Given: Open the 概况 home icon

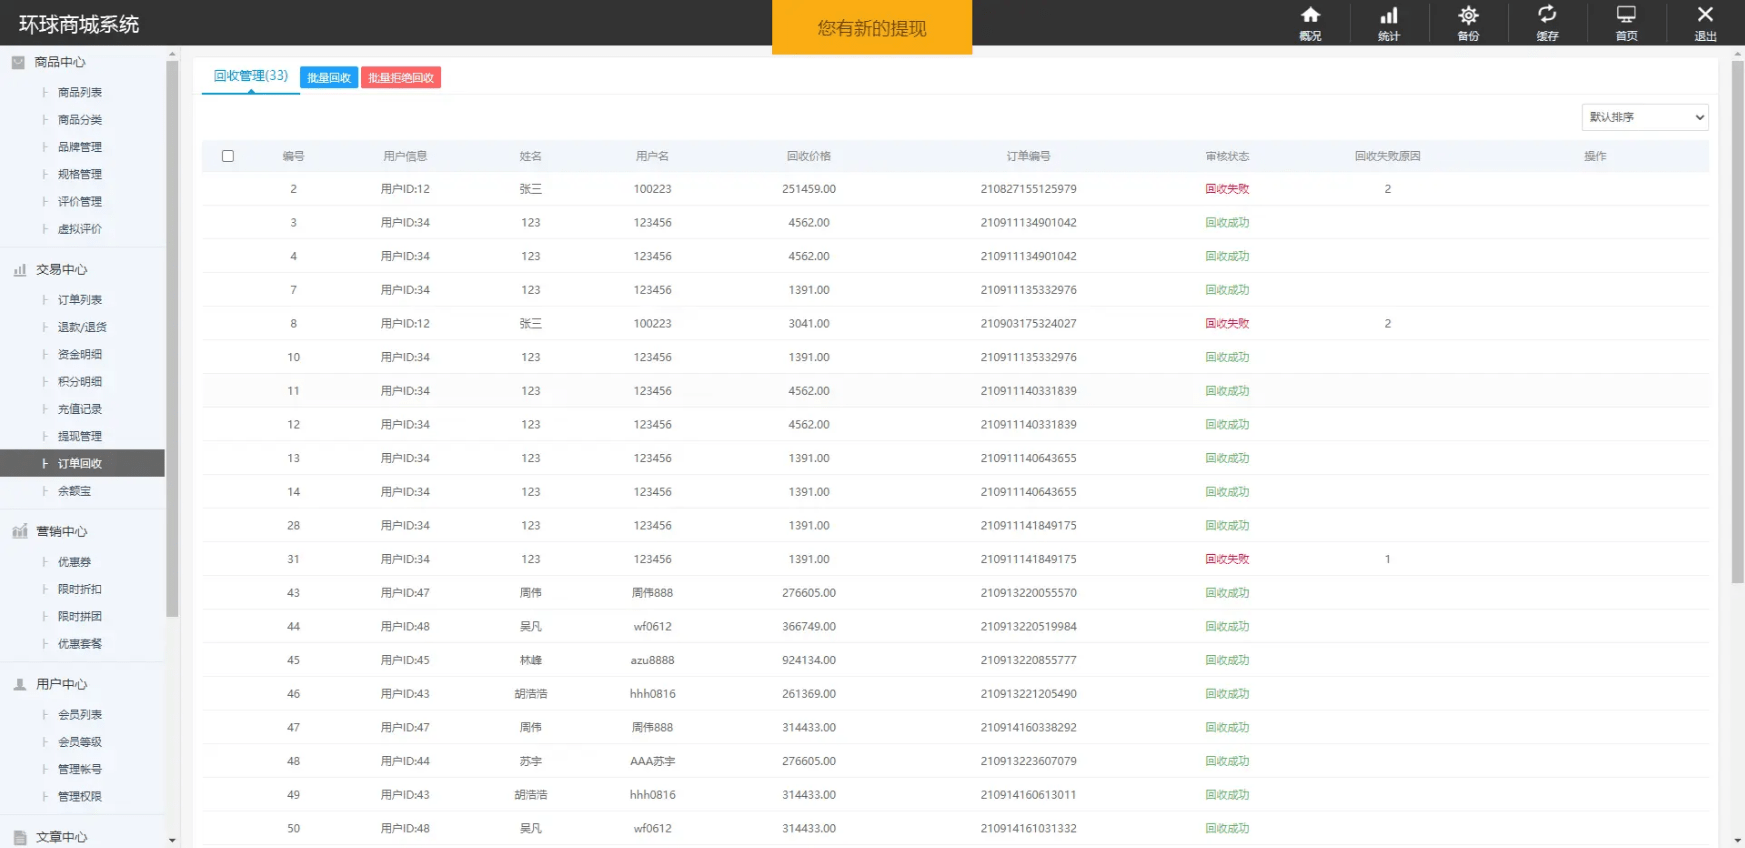Looking at the screenshot, I should coord(1310,15).
